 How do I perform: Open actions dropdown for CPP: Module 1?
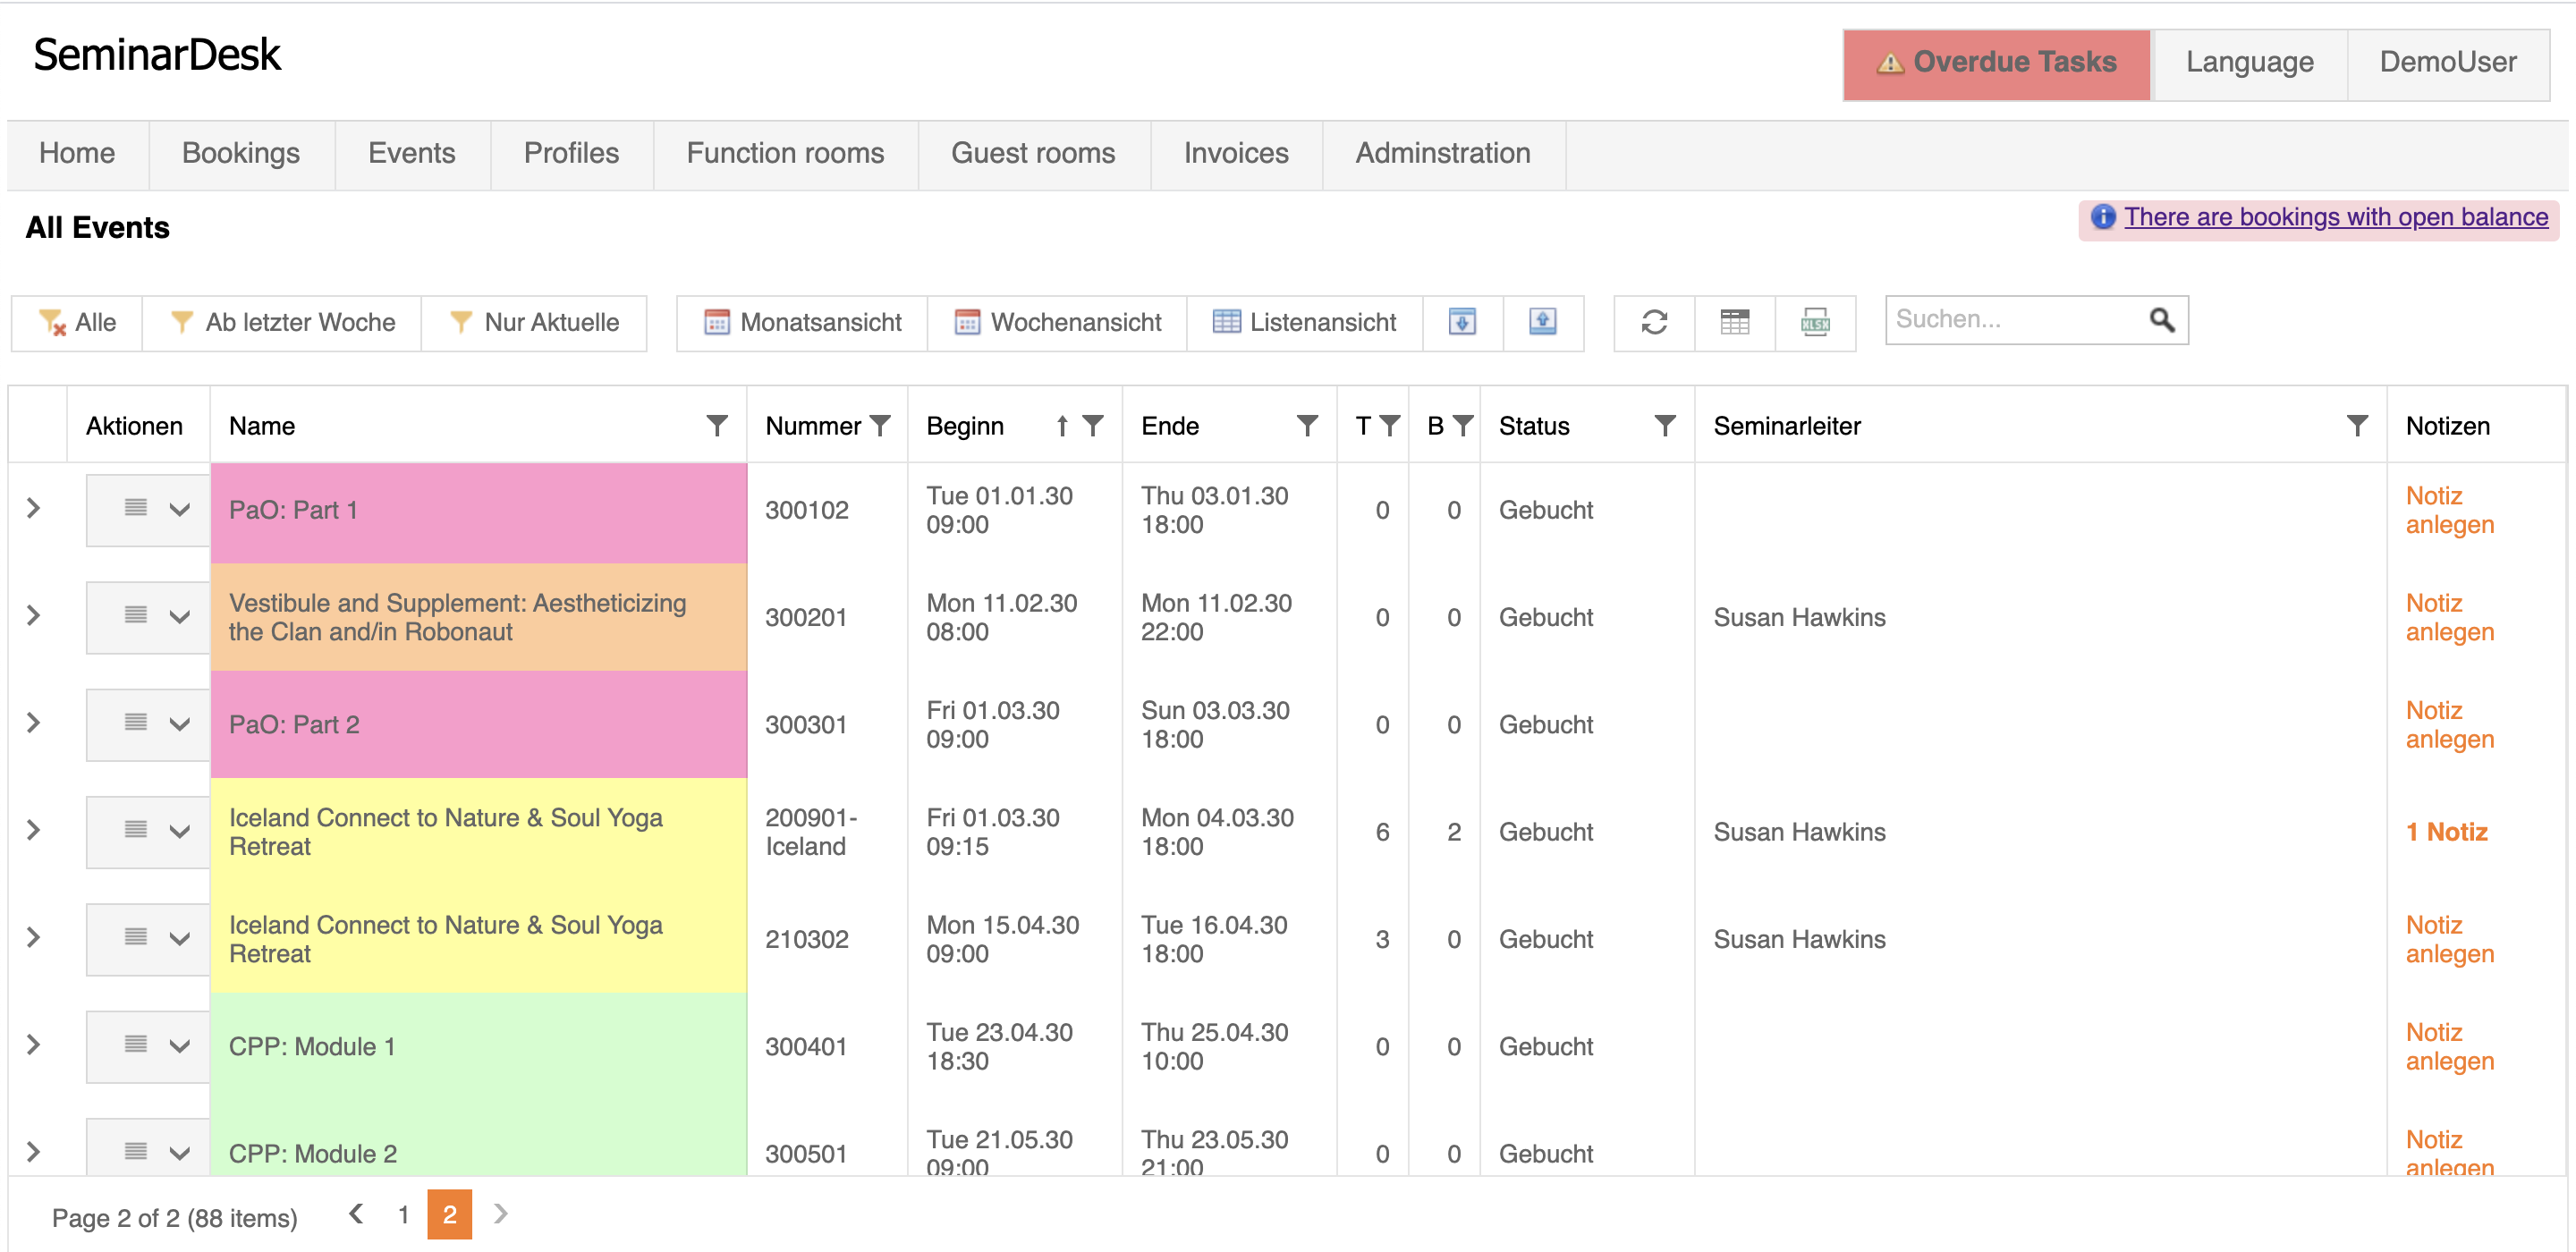coord(179,1046)
